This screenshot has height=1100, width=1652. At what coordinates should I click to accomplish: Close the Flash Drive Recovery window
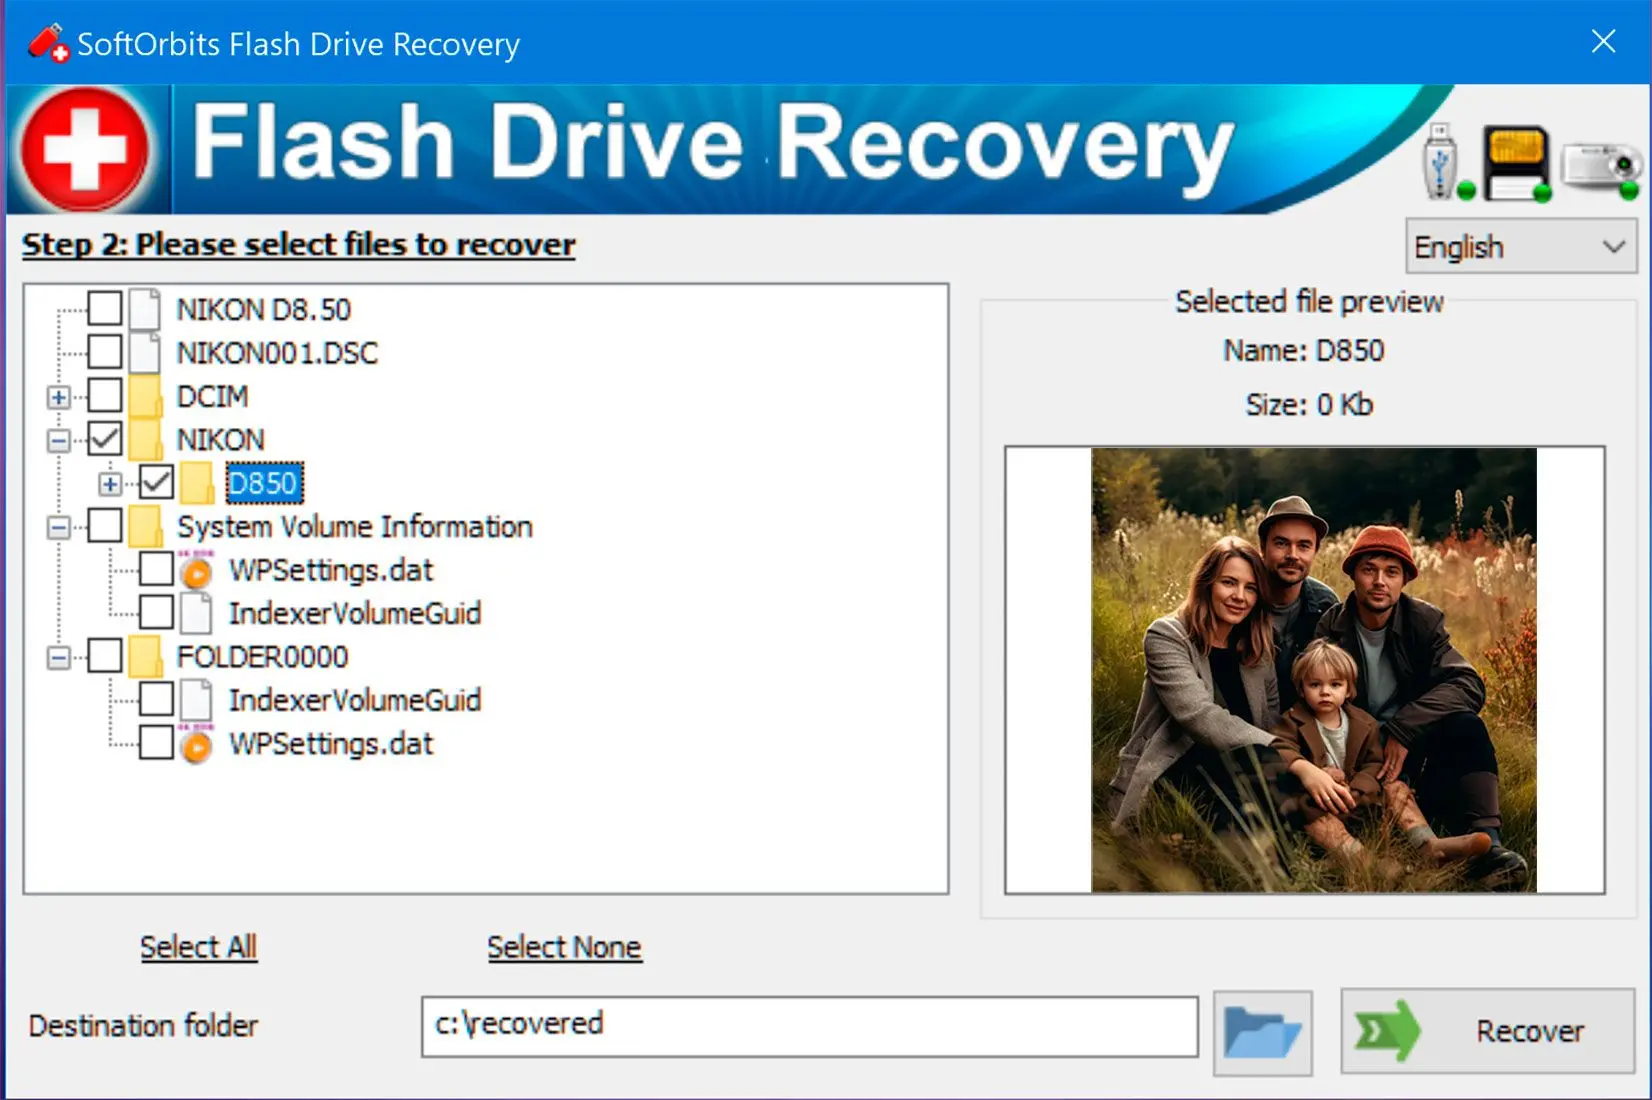(x=1603, y=41)
